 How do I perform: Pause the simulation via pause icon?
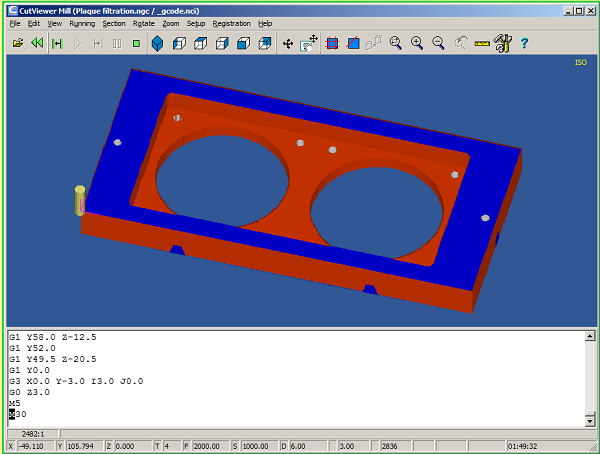pyautogui.click(x=117, y=43)
